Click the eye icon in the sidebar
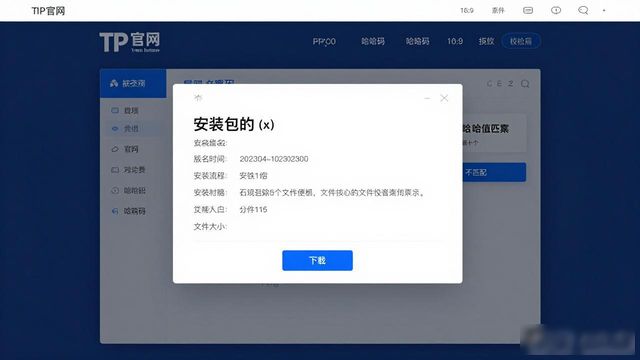 pyautogui.click(x=115, y=129)
